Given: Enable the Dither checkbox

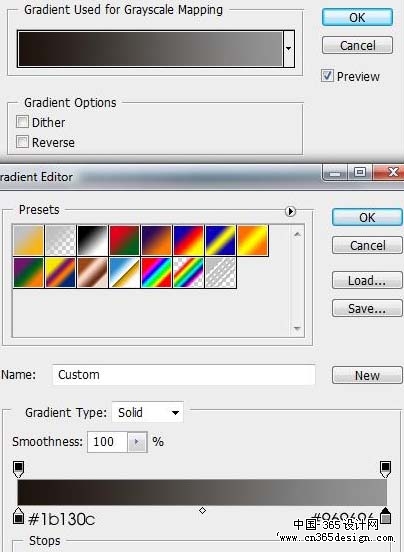Looking at the screenshot, I should click(x=22, y=122).
